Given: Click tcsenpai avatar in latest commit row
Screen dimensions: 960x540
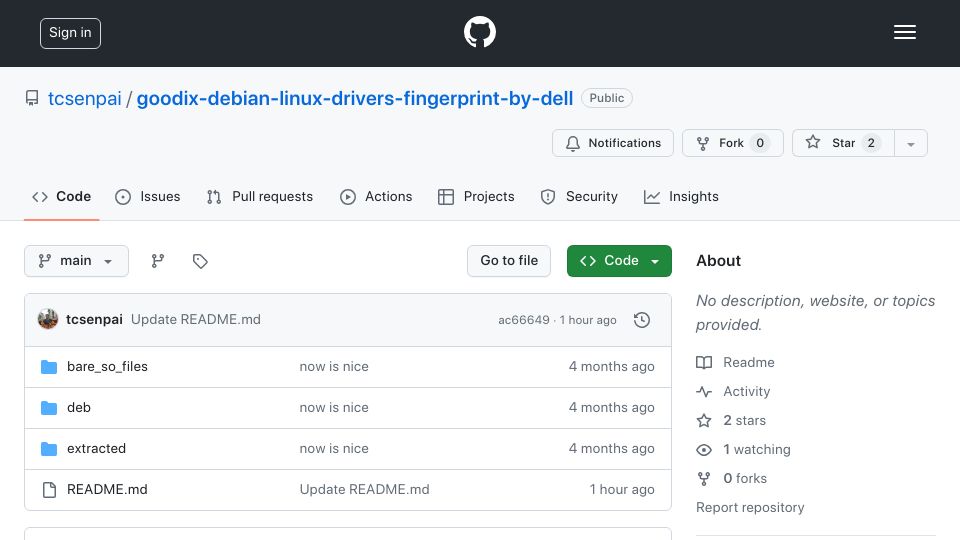Looking at the screenshot, I should click(48, 320).
